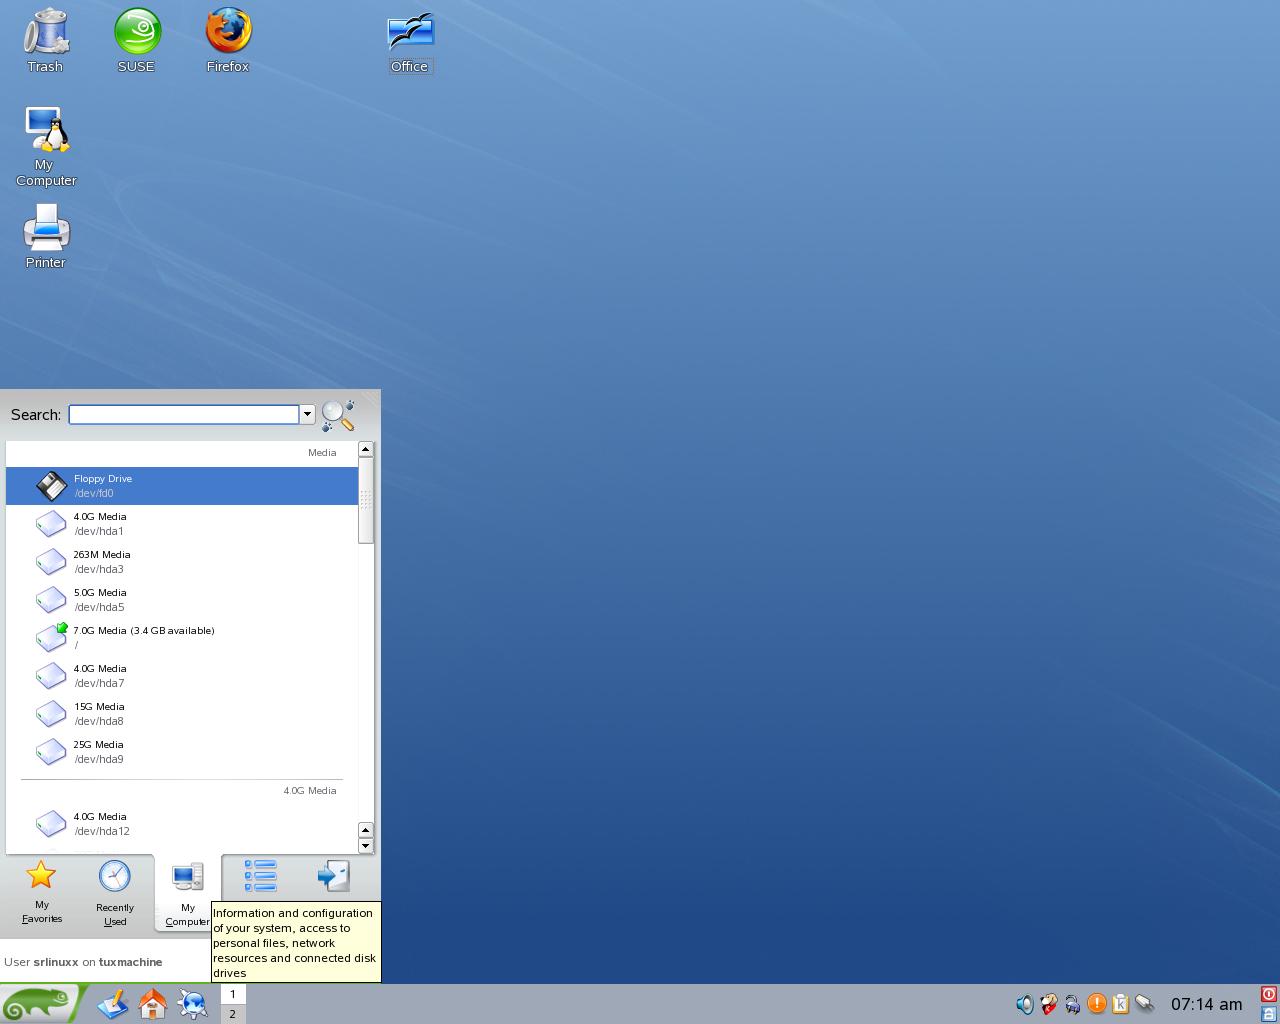Open the Klipper clipboard tray icon
The image size is (1280, 1024).
tap(1121, 1004)
